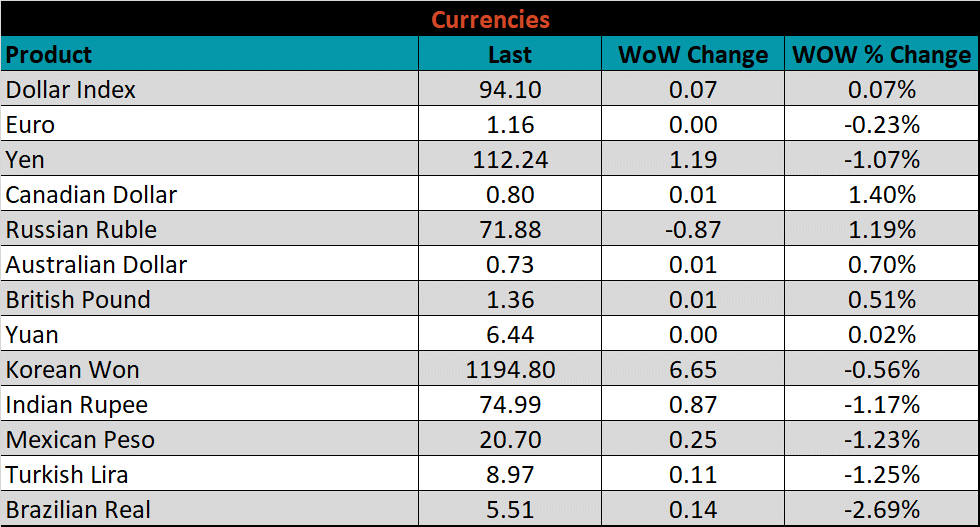Click the WoW Change column header
Image resolution: width=980 pixels, height=527 pixels.
693,54
